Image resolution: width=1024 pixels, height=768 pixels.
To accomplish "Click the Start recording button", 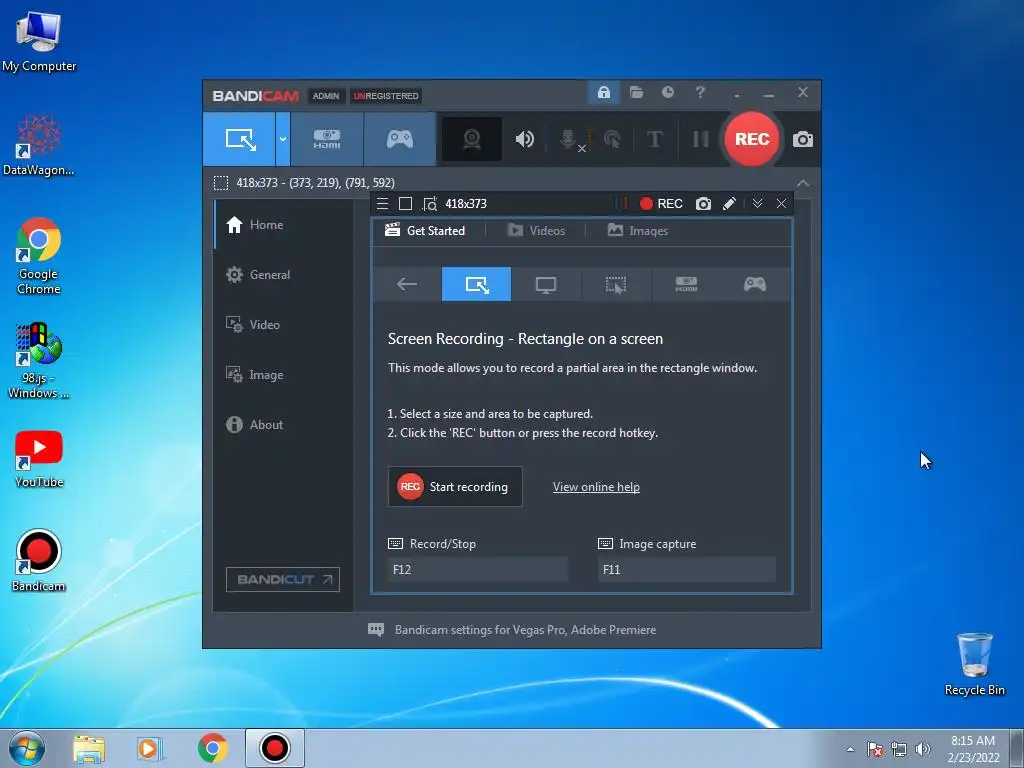I will [x=455, y=487].
